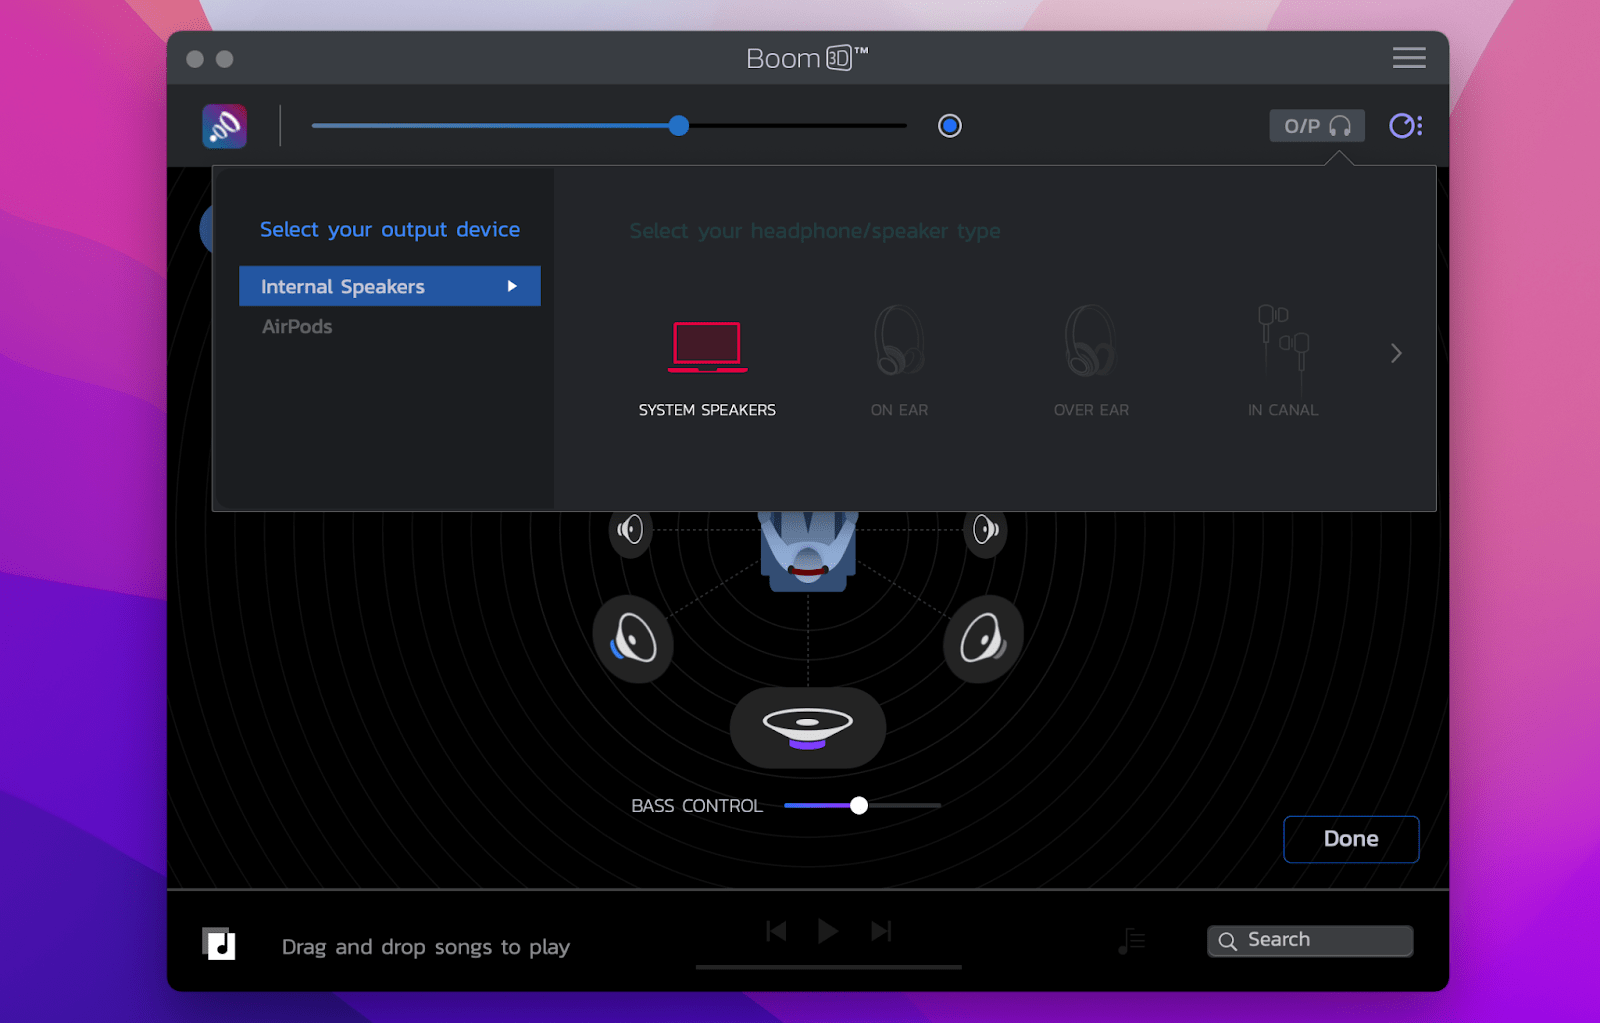Image resolution: width=1600 pixels, height=1023 pixels.
Task: Open the O/P output device selector
Action: 1316,125
